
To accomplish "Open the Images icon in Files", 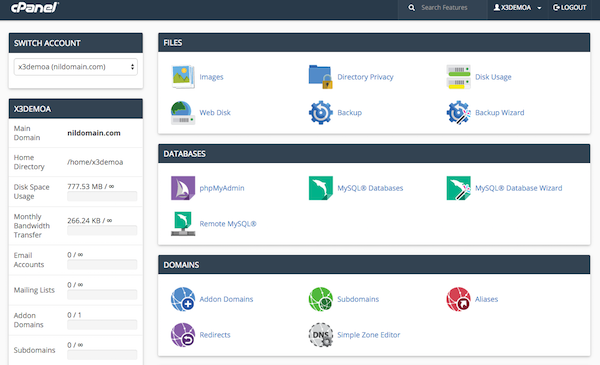I will 183,77.
